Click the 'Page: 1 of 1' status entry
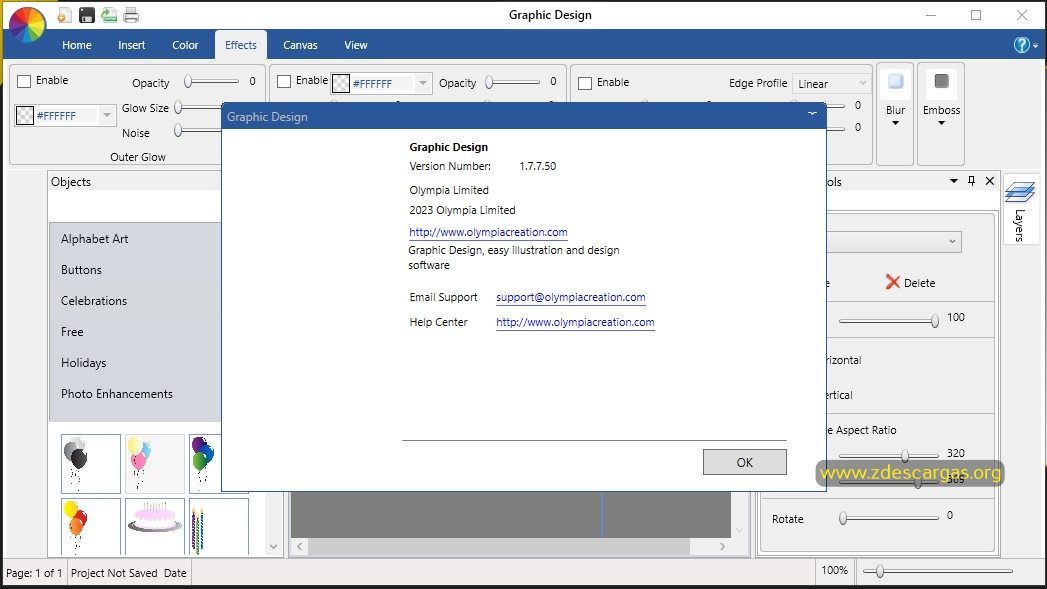The height and width of the screenshot is (589, 1047). (34, 573)
